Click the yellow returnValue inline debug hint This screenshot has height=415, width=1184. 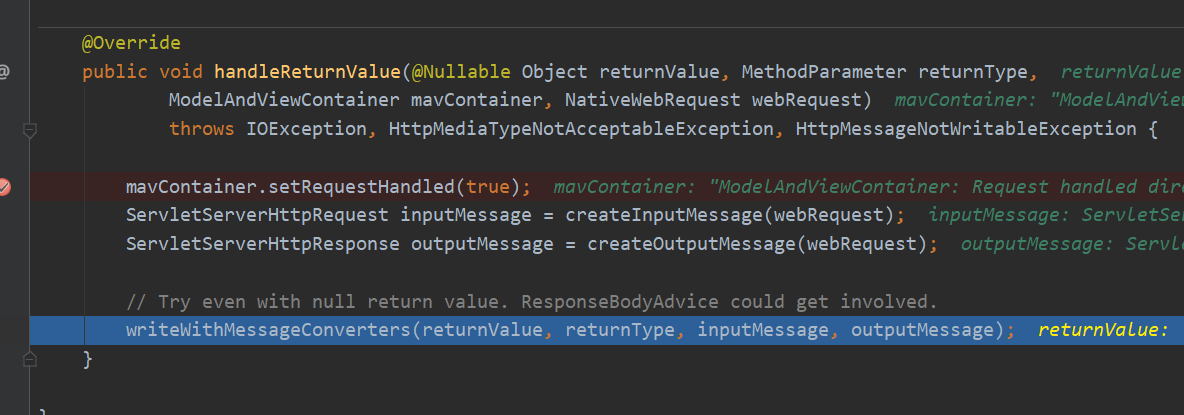[1102, 330]
